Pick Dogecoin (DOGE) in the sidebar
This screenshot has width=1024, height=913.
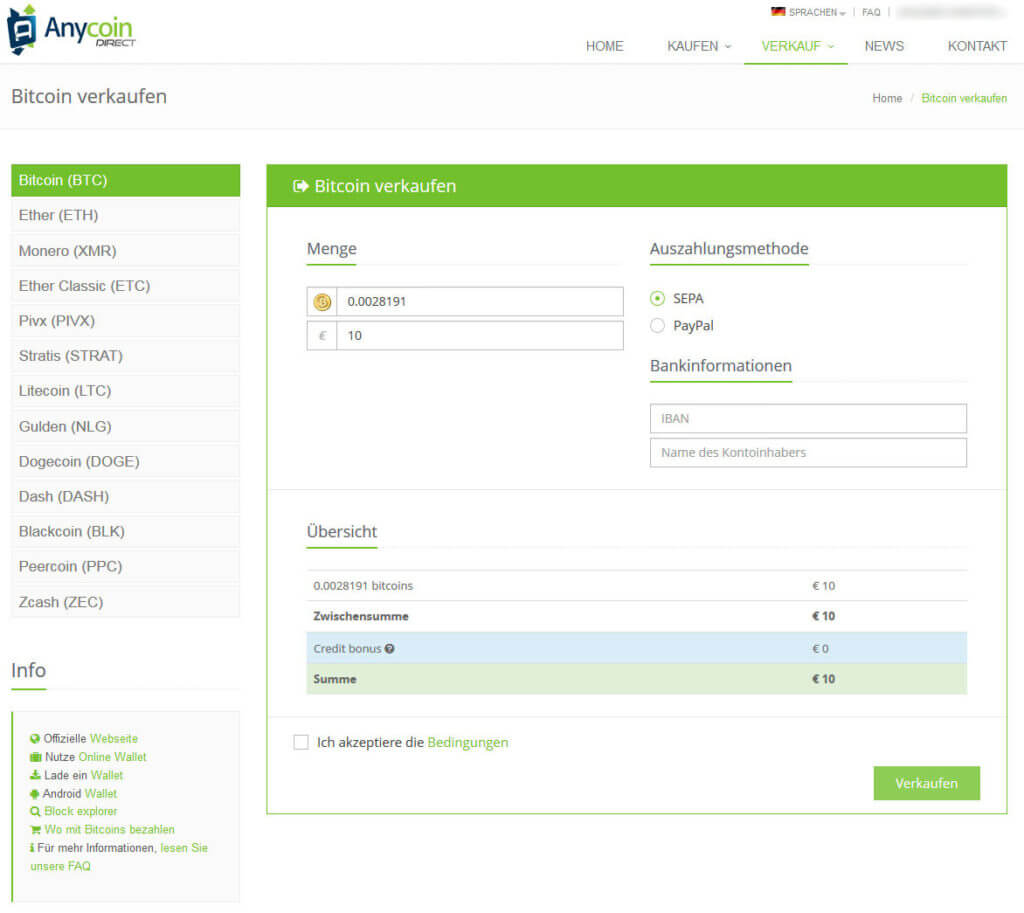(x=125, y=461)
